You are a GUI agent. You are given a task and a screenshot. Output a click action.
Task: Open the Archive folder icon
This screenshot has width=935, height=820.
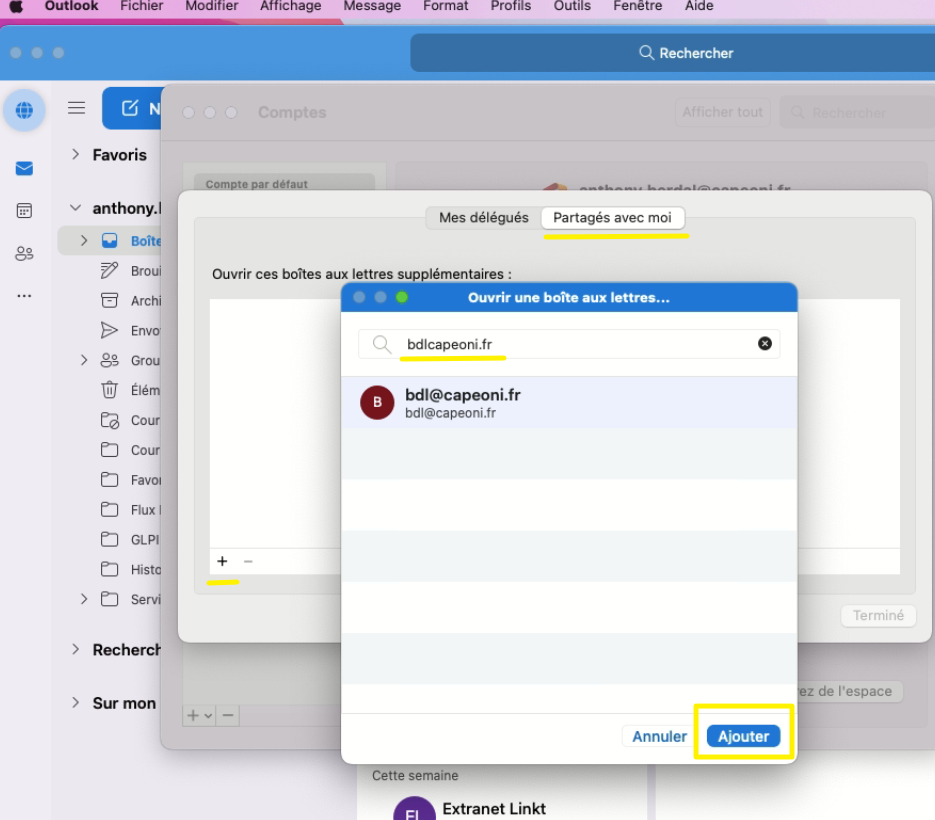coord(110,300)
